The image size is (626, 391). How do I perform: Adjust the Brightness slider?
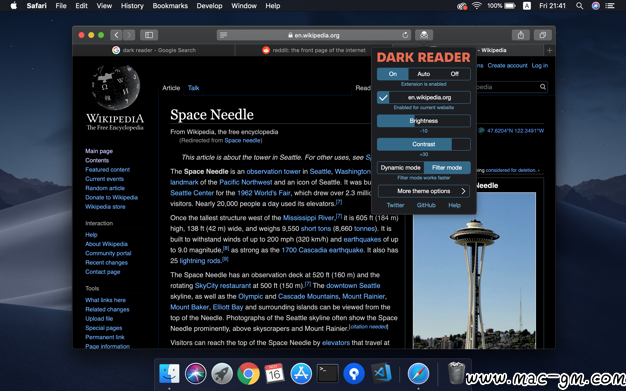pos(424,121)
